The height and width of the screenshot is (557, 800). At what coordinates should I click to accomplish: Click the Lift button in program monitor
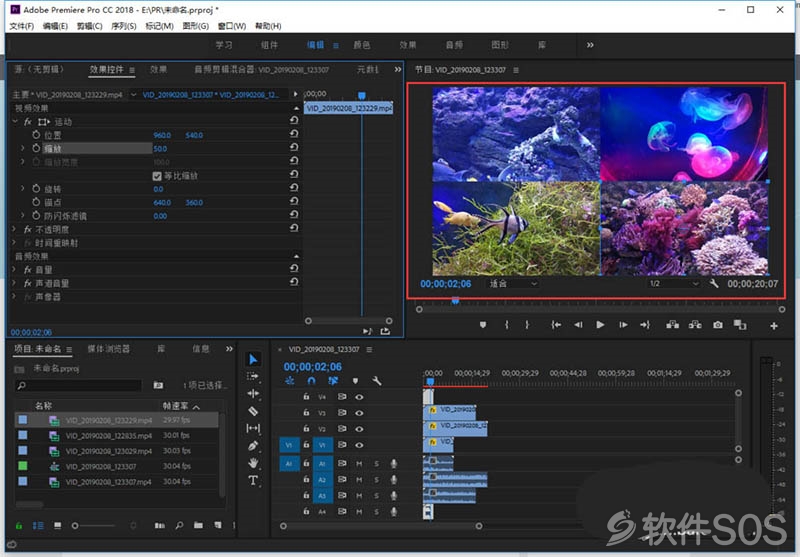(672, 324)
